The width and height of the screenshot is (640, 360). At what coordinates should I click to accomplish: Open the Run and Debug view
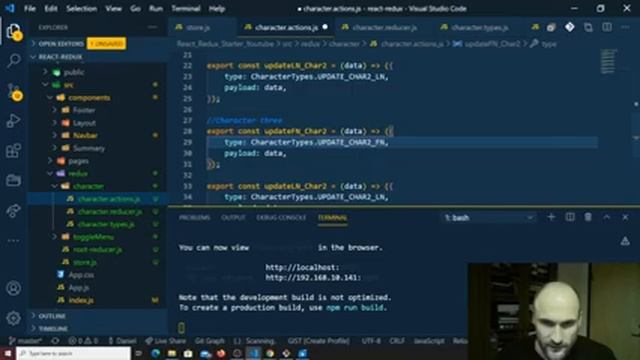[x=13, y=121]
